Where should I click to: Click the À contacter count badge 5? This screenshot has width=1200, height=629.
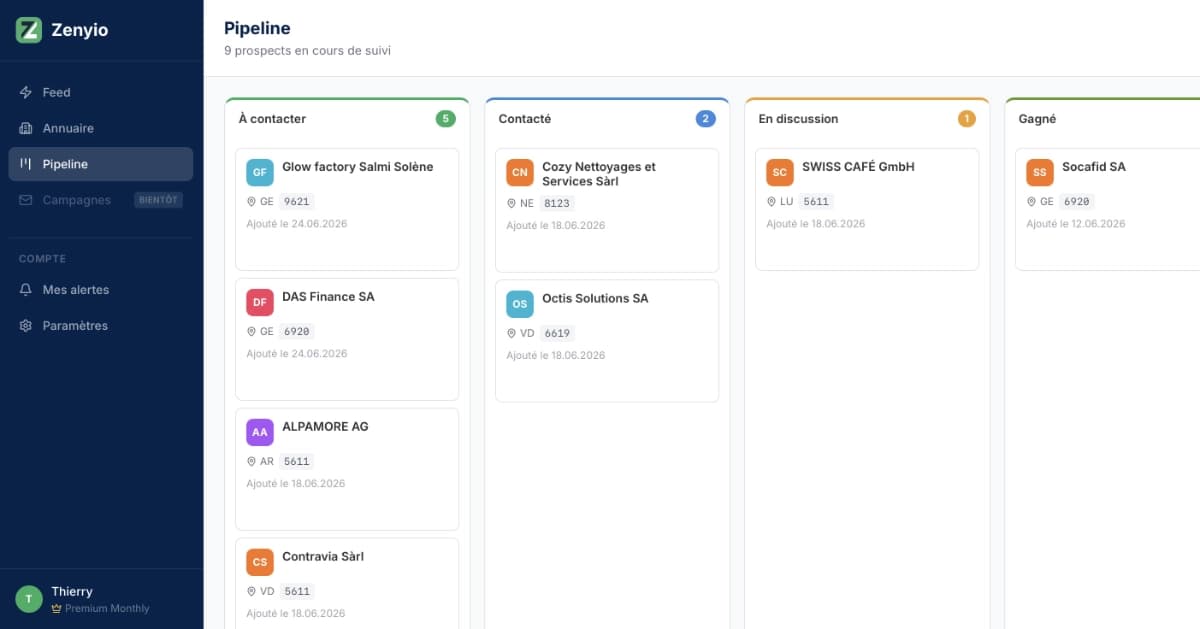pyautogui.click(x=446, y=119)
